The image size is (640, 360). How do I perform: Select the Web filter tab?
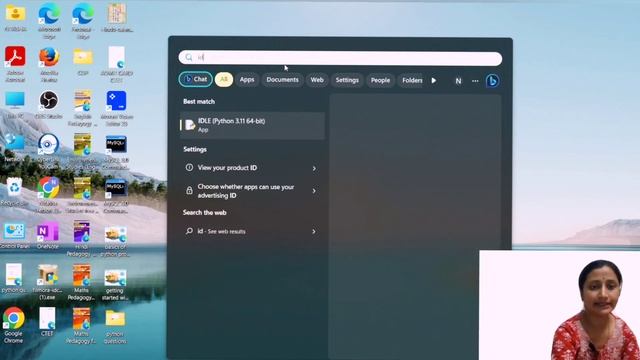pos(317,80)
